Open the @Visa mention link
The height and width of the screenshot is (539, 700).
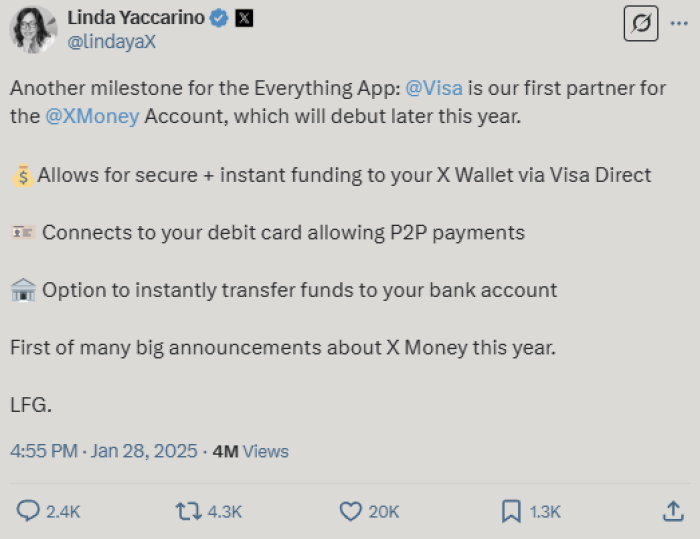(x=434, y=88)
